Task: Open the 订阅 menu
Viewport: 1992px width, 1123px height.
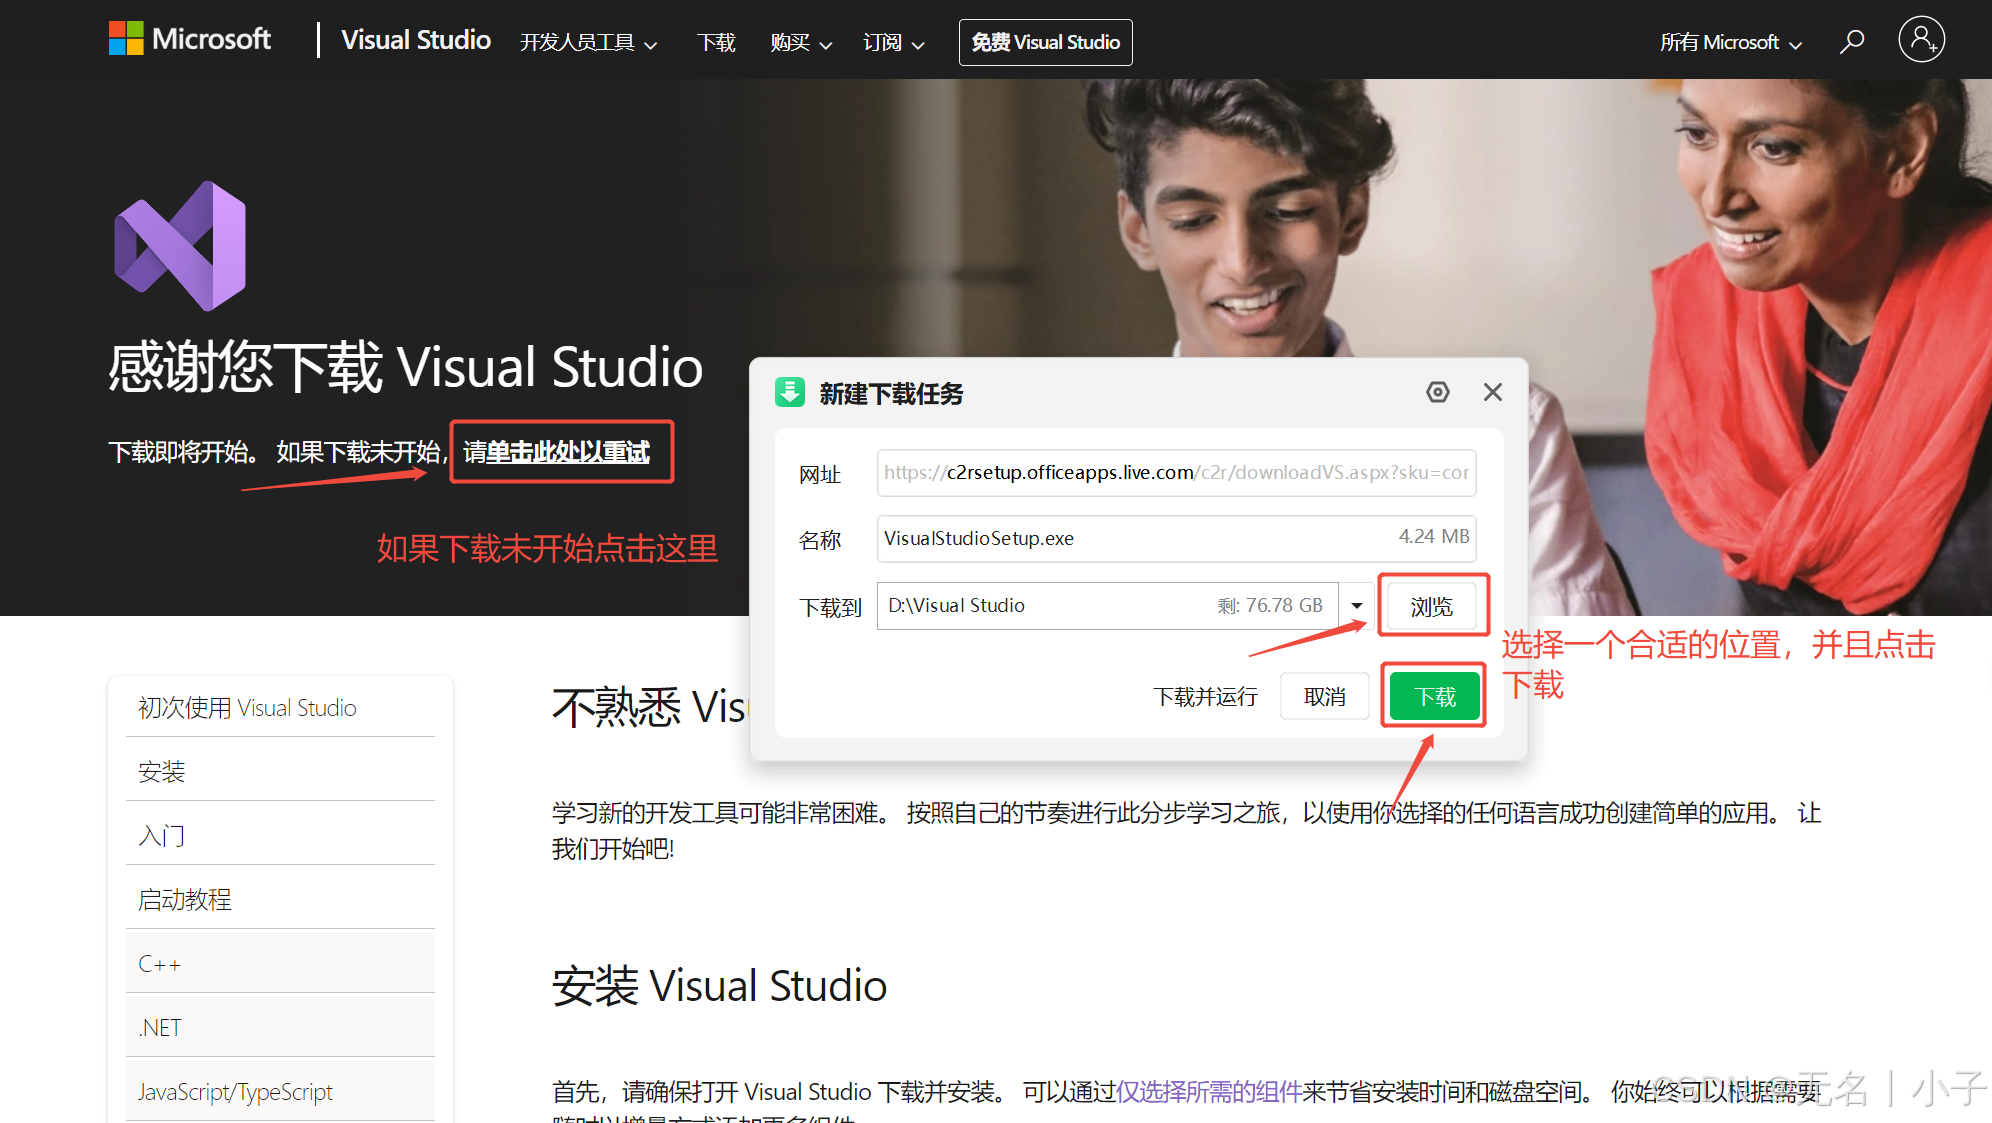Action: click(x=891, y=42)
